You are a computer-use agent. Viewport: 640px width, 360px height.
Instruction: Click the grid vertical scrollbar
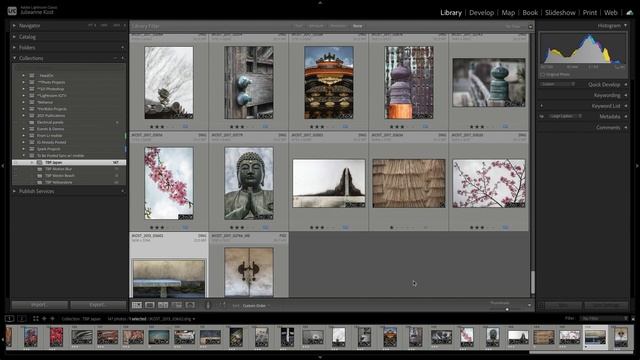point(532,282)
